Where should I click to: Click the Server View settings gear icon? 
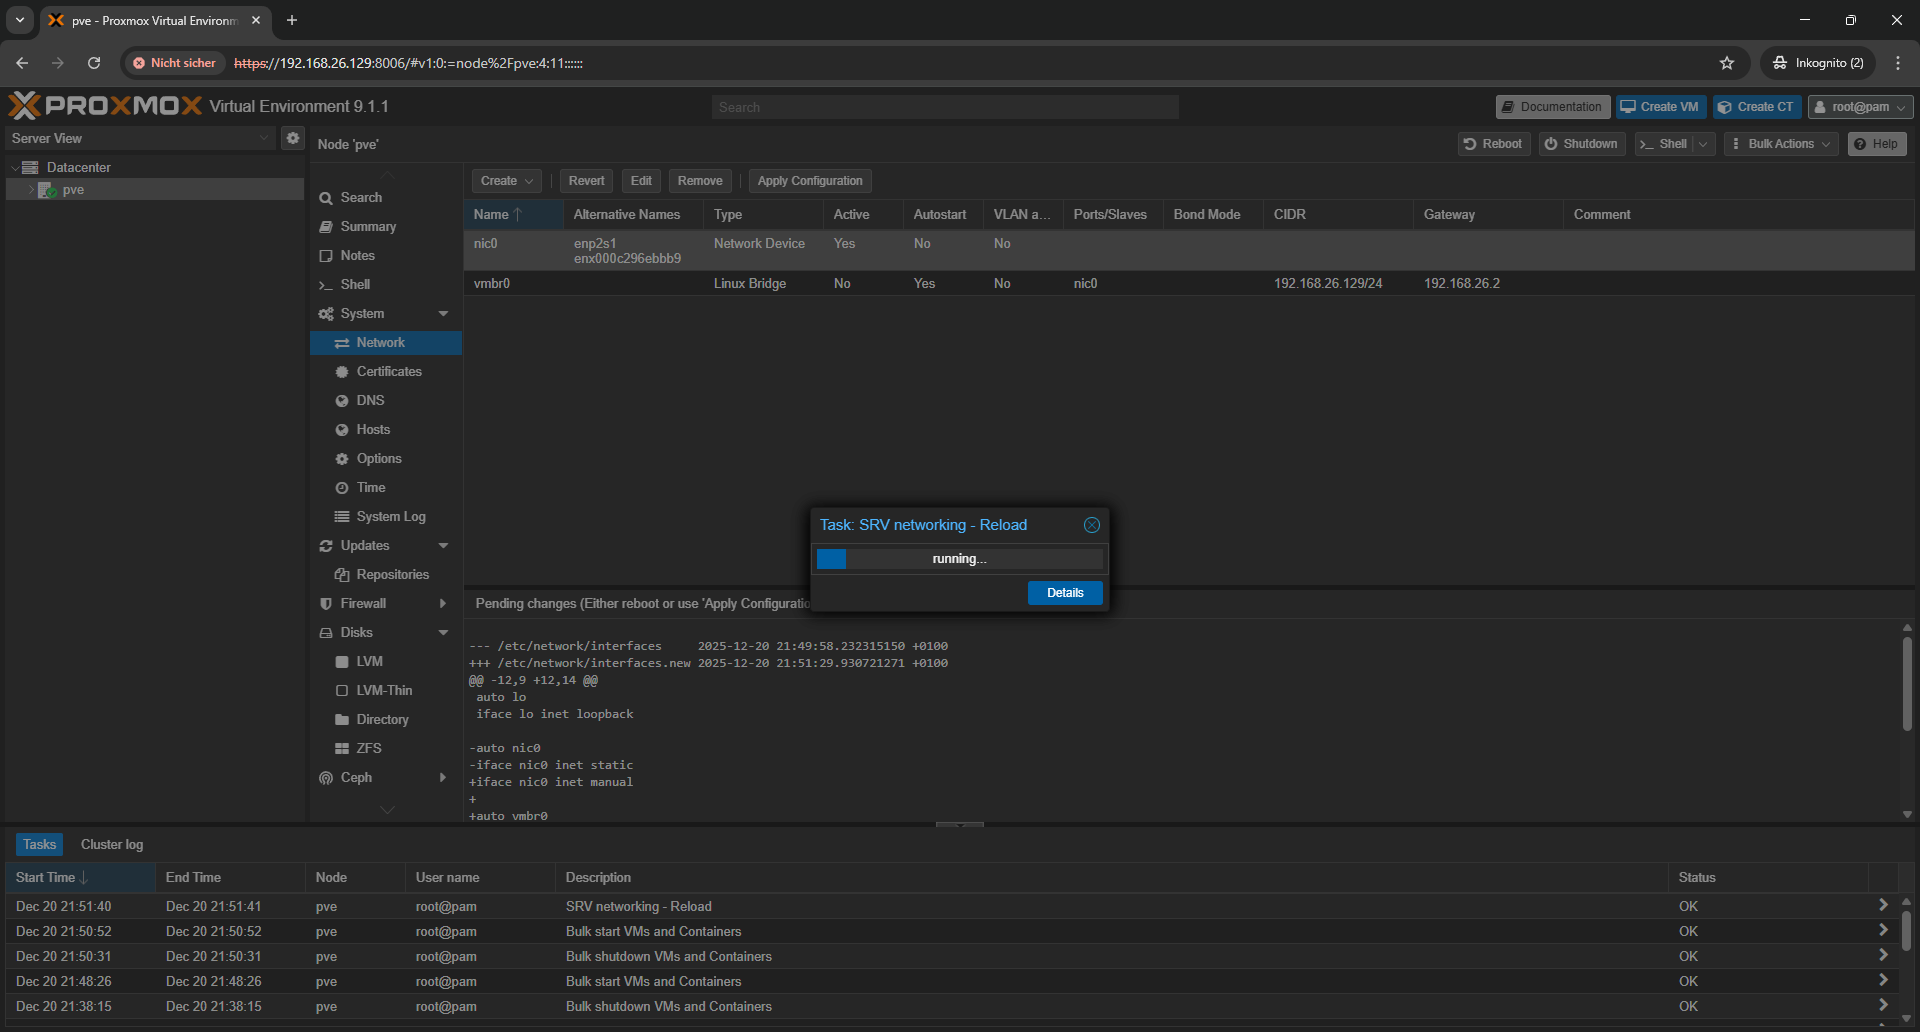pyautogui.click(x=292, y=138)
